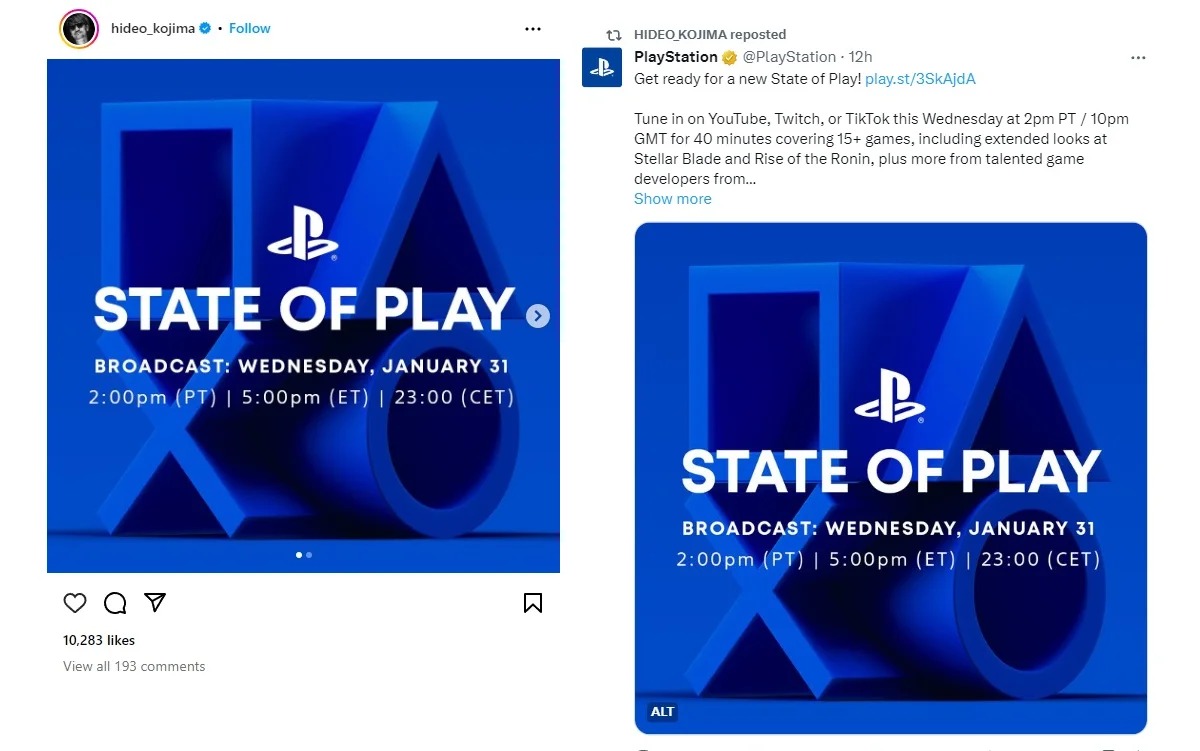The image size is (1200, 751).
Task: Toggle follow on hideo_kojima's profile
Action: pyautogui.click(x=249, y=28)
